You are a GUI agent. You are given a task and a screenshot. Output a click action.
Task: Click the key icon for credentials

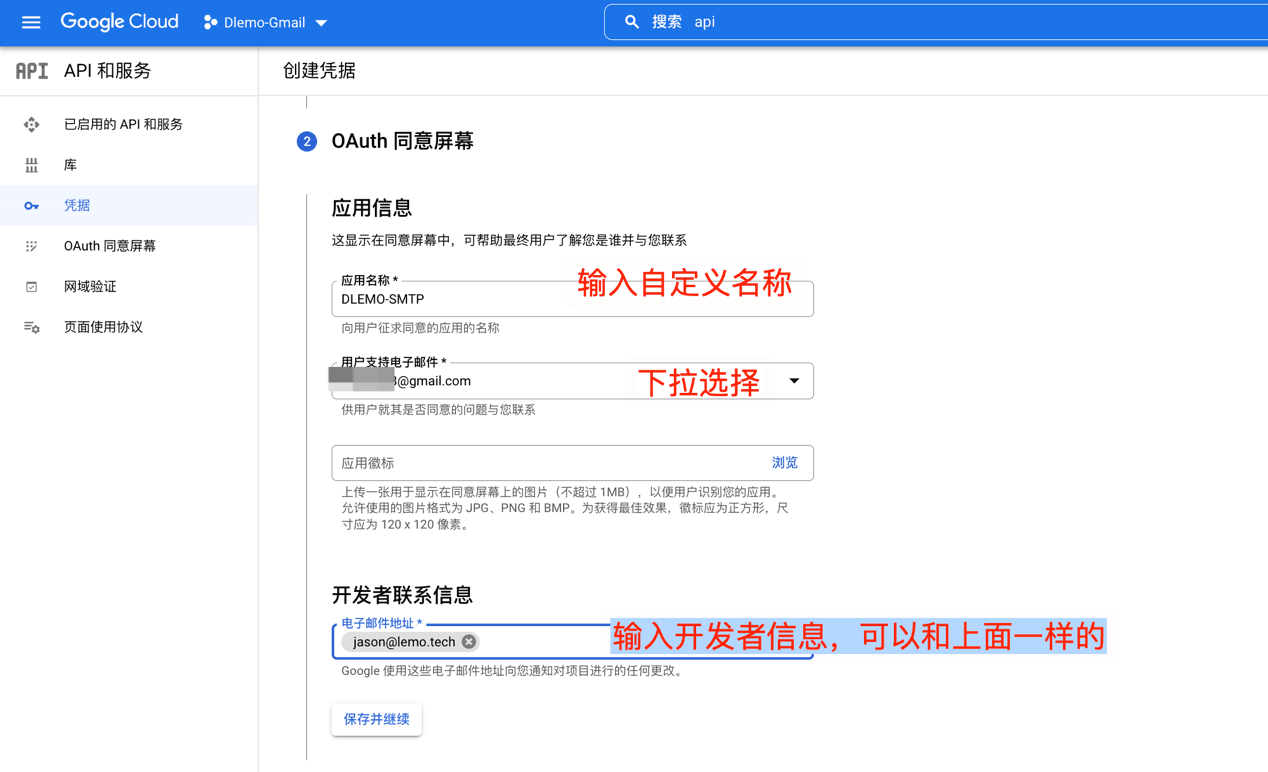[32, 206]
